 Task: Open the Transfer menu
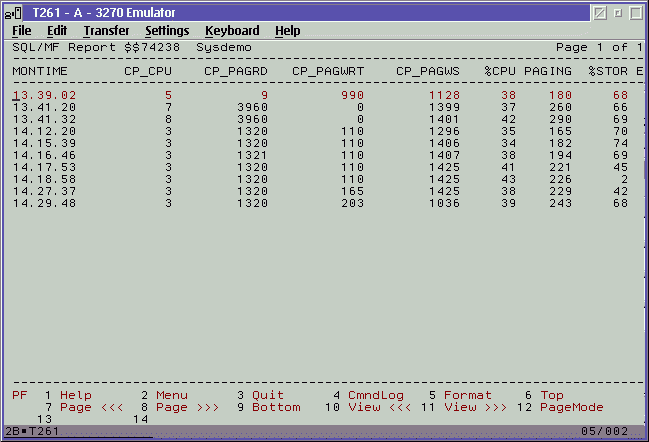pos(106,31)
